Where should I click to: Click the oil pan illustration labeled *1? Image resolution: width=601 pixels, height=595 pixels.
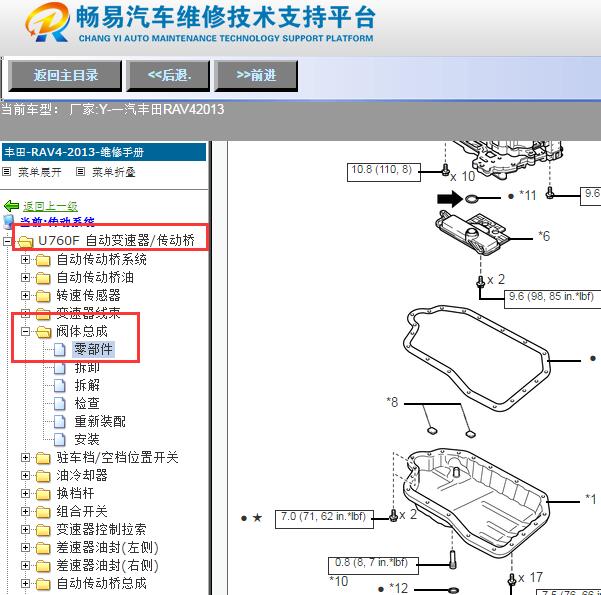pyautogui.click(x=476, y=503)
